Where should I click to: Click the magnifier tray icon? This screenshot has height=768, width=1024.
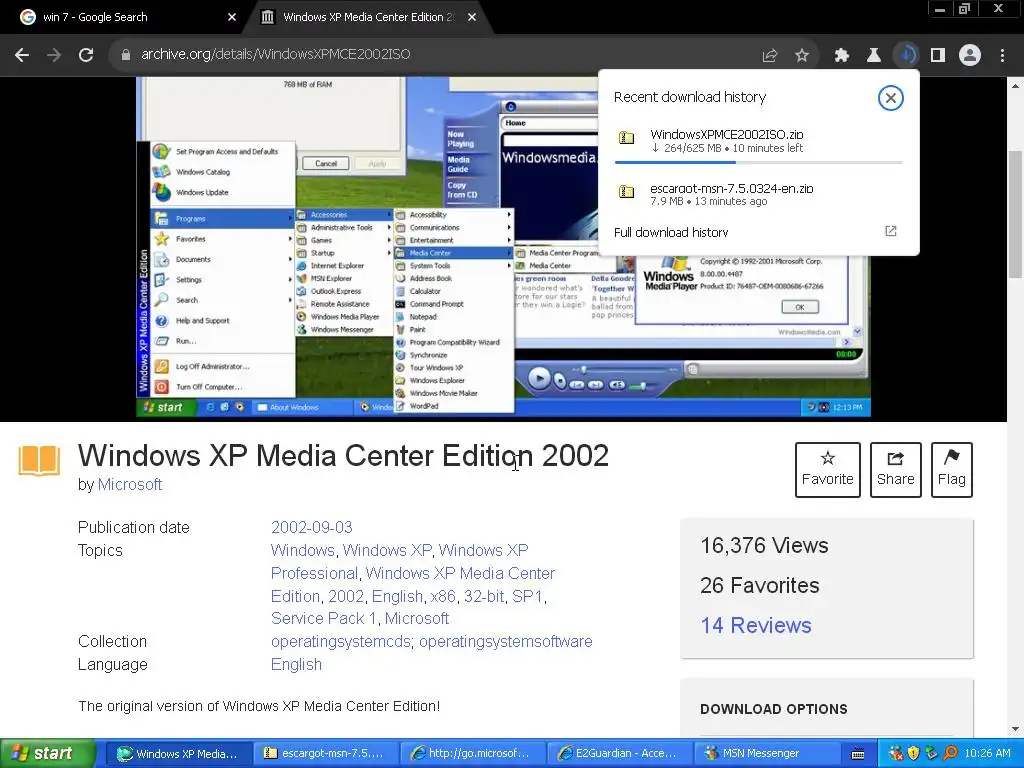coord(950,754)
